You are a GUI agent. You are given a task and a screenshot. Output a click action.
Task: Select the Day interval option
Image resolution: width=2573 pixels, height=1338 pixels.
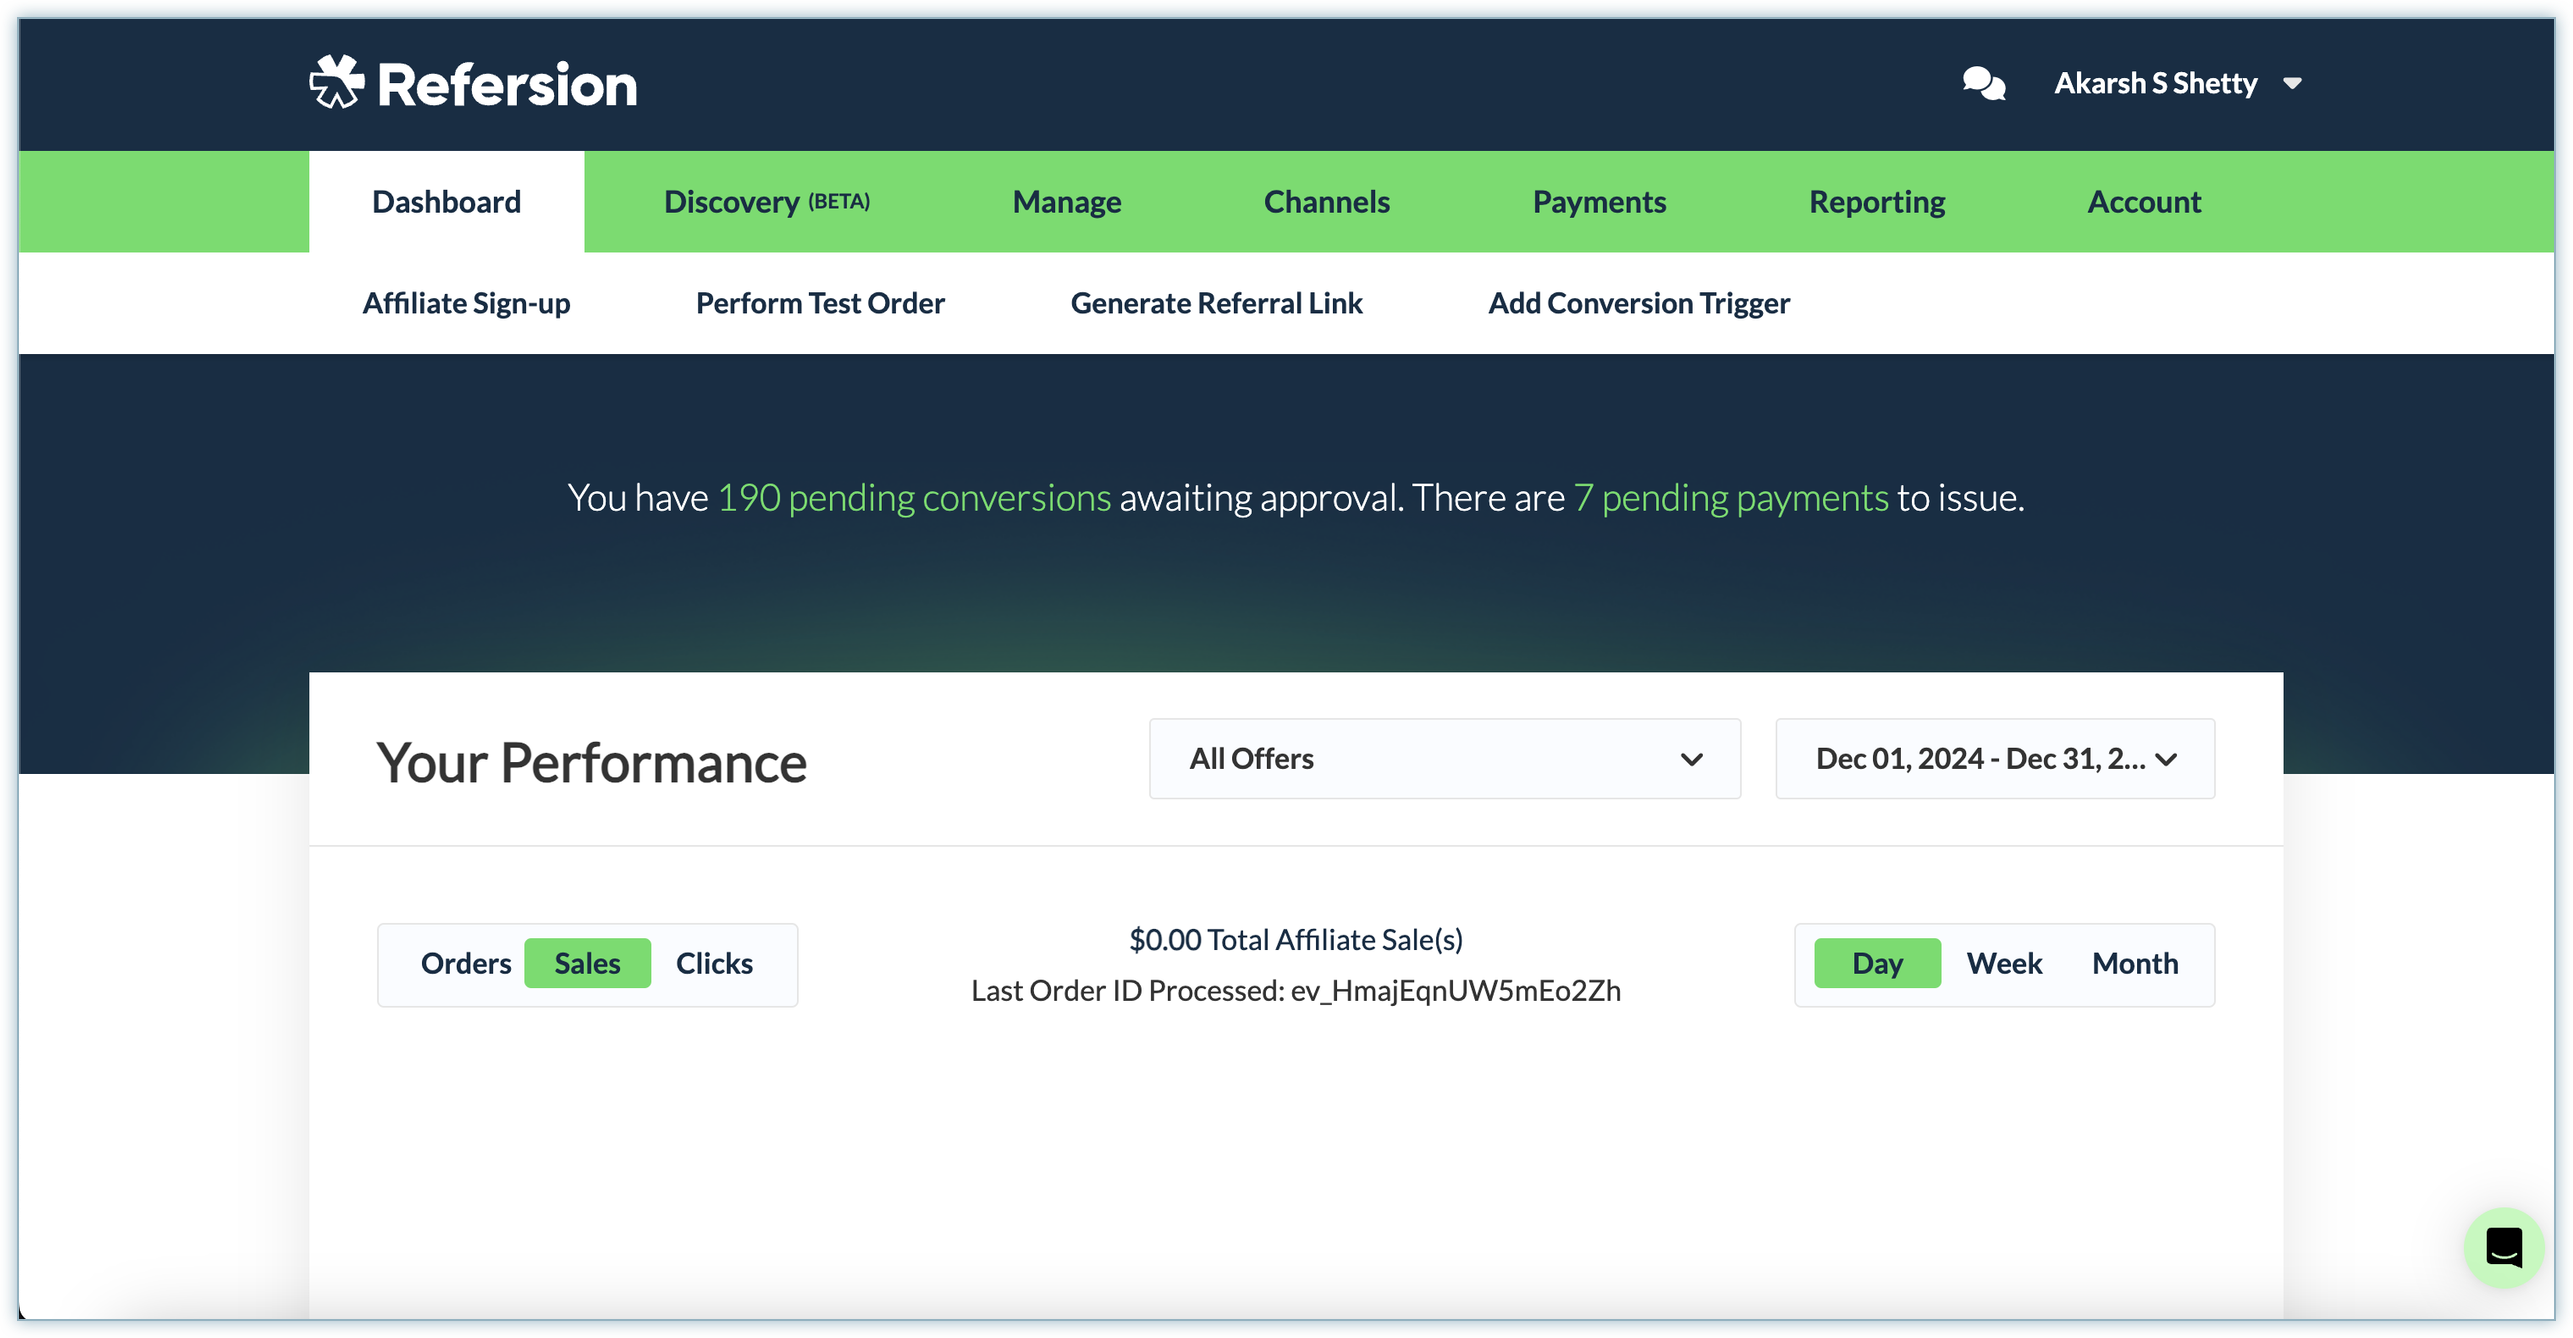coord(1877,963)
